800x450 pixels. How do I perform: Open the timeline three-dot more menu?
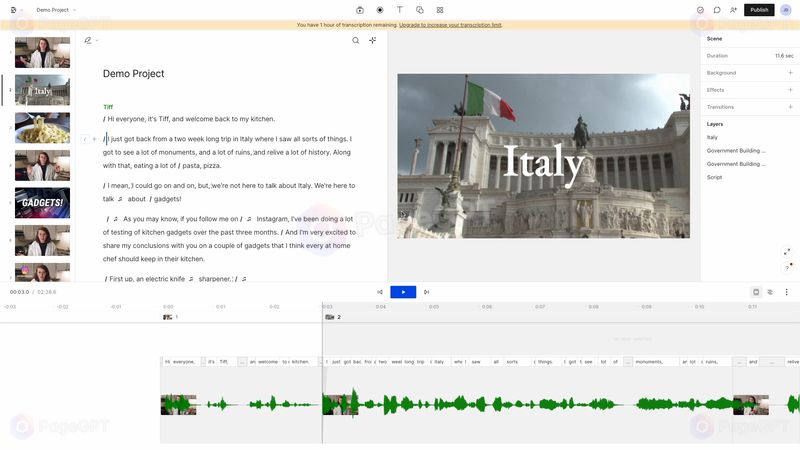click(786, 292)
